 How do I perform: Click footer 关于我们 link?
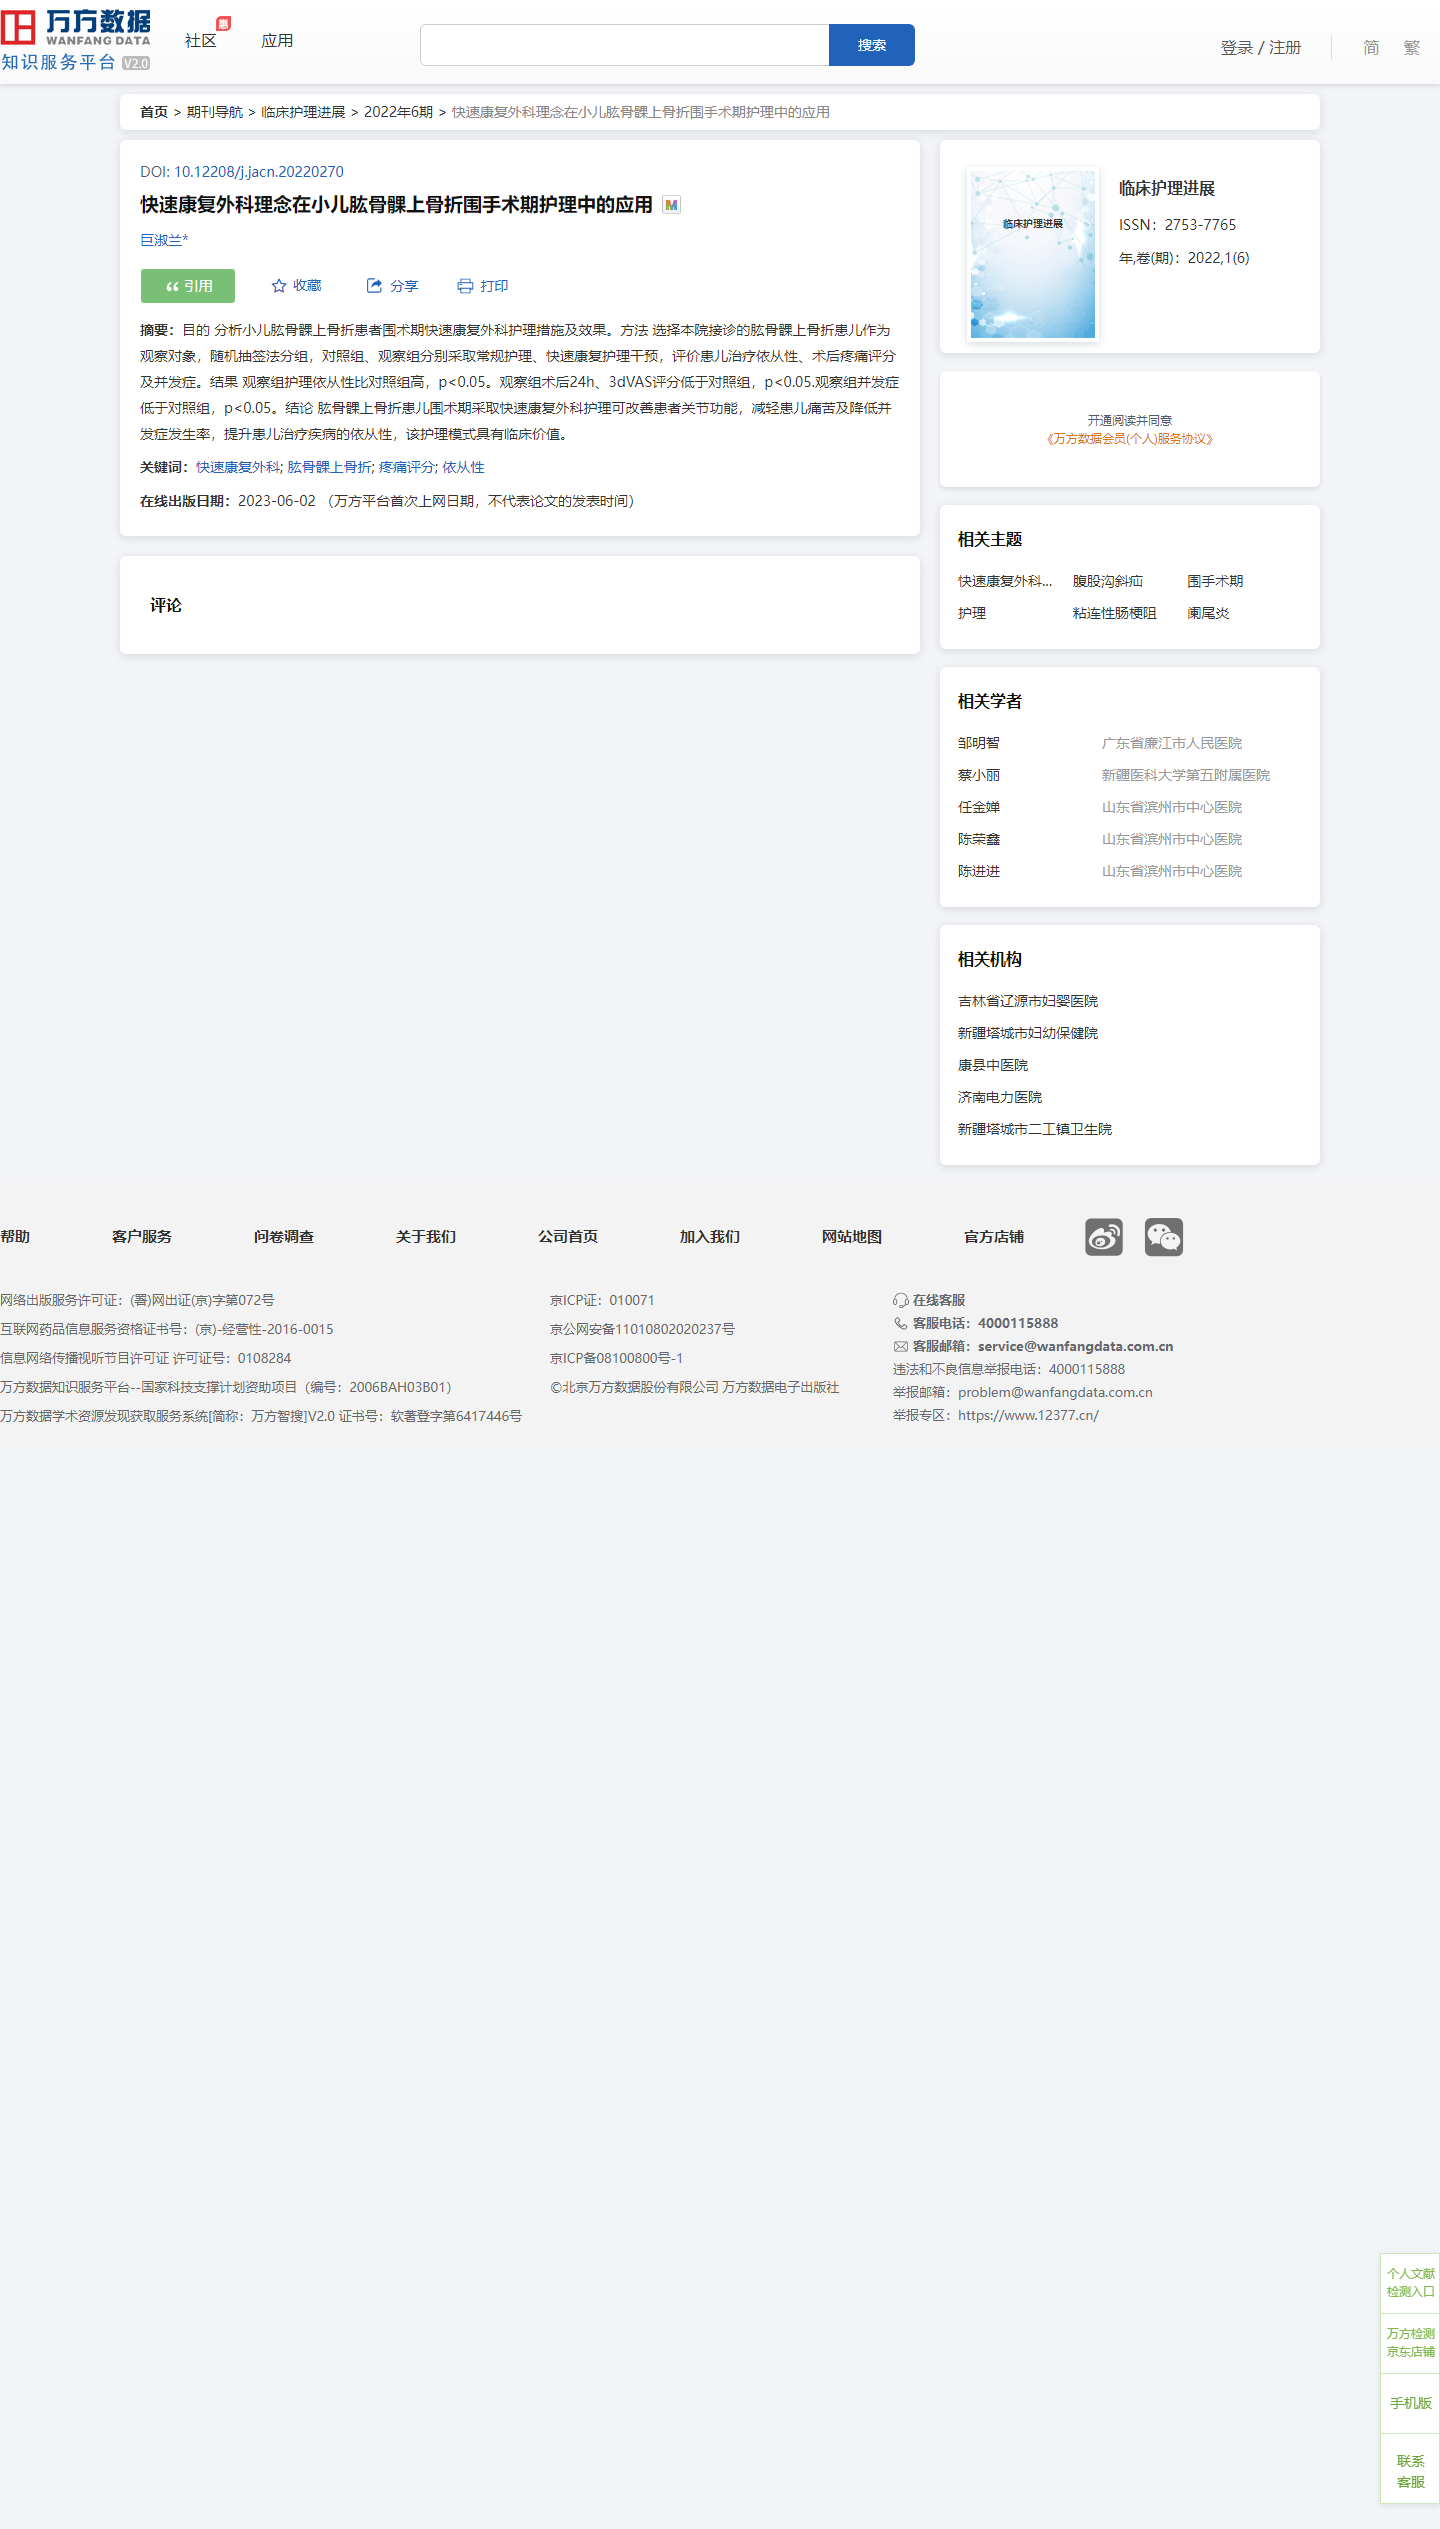[426, 1237]
